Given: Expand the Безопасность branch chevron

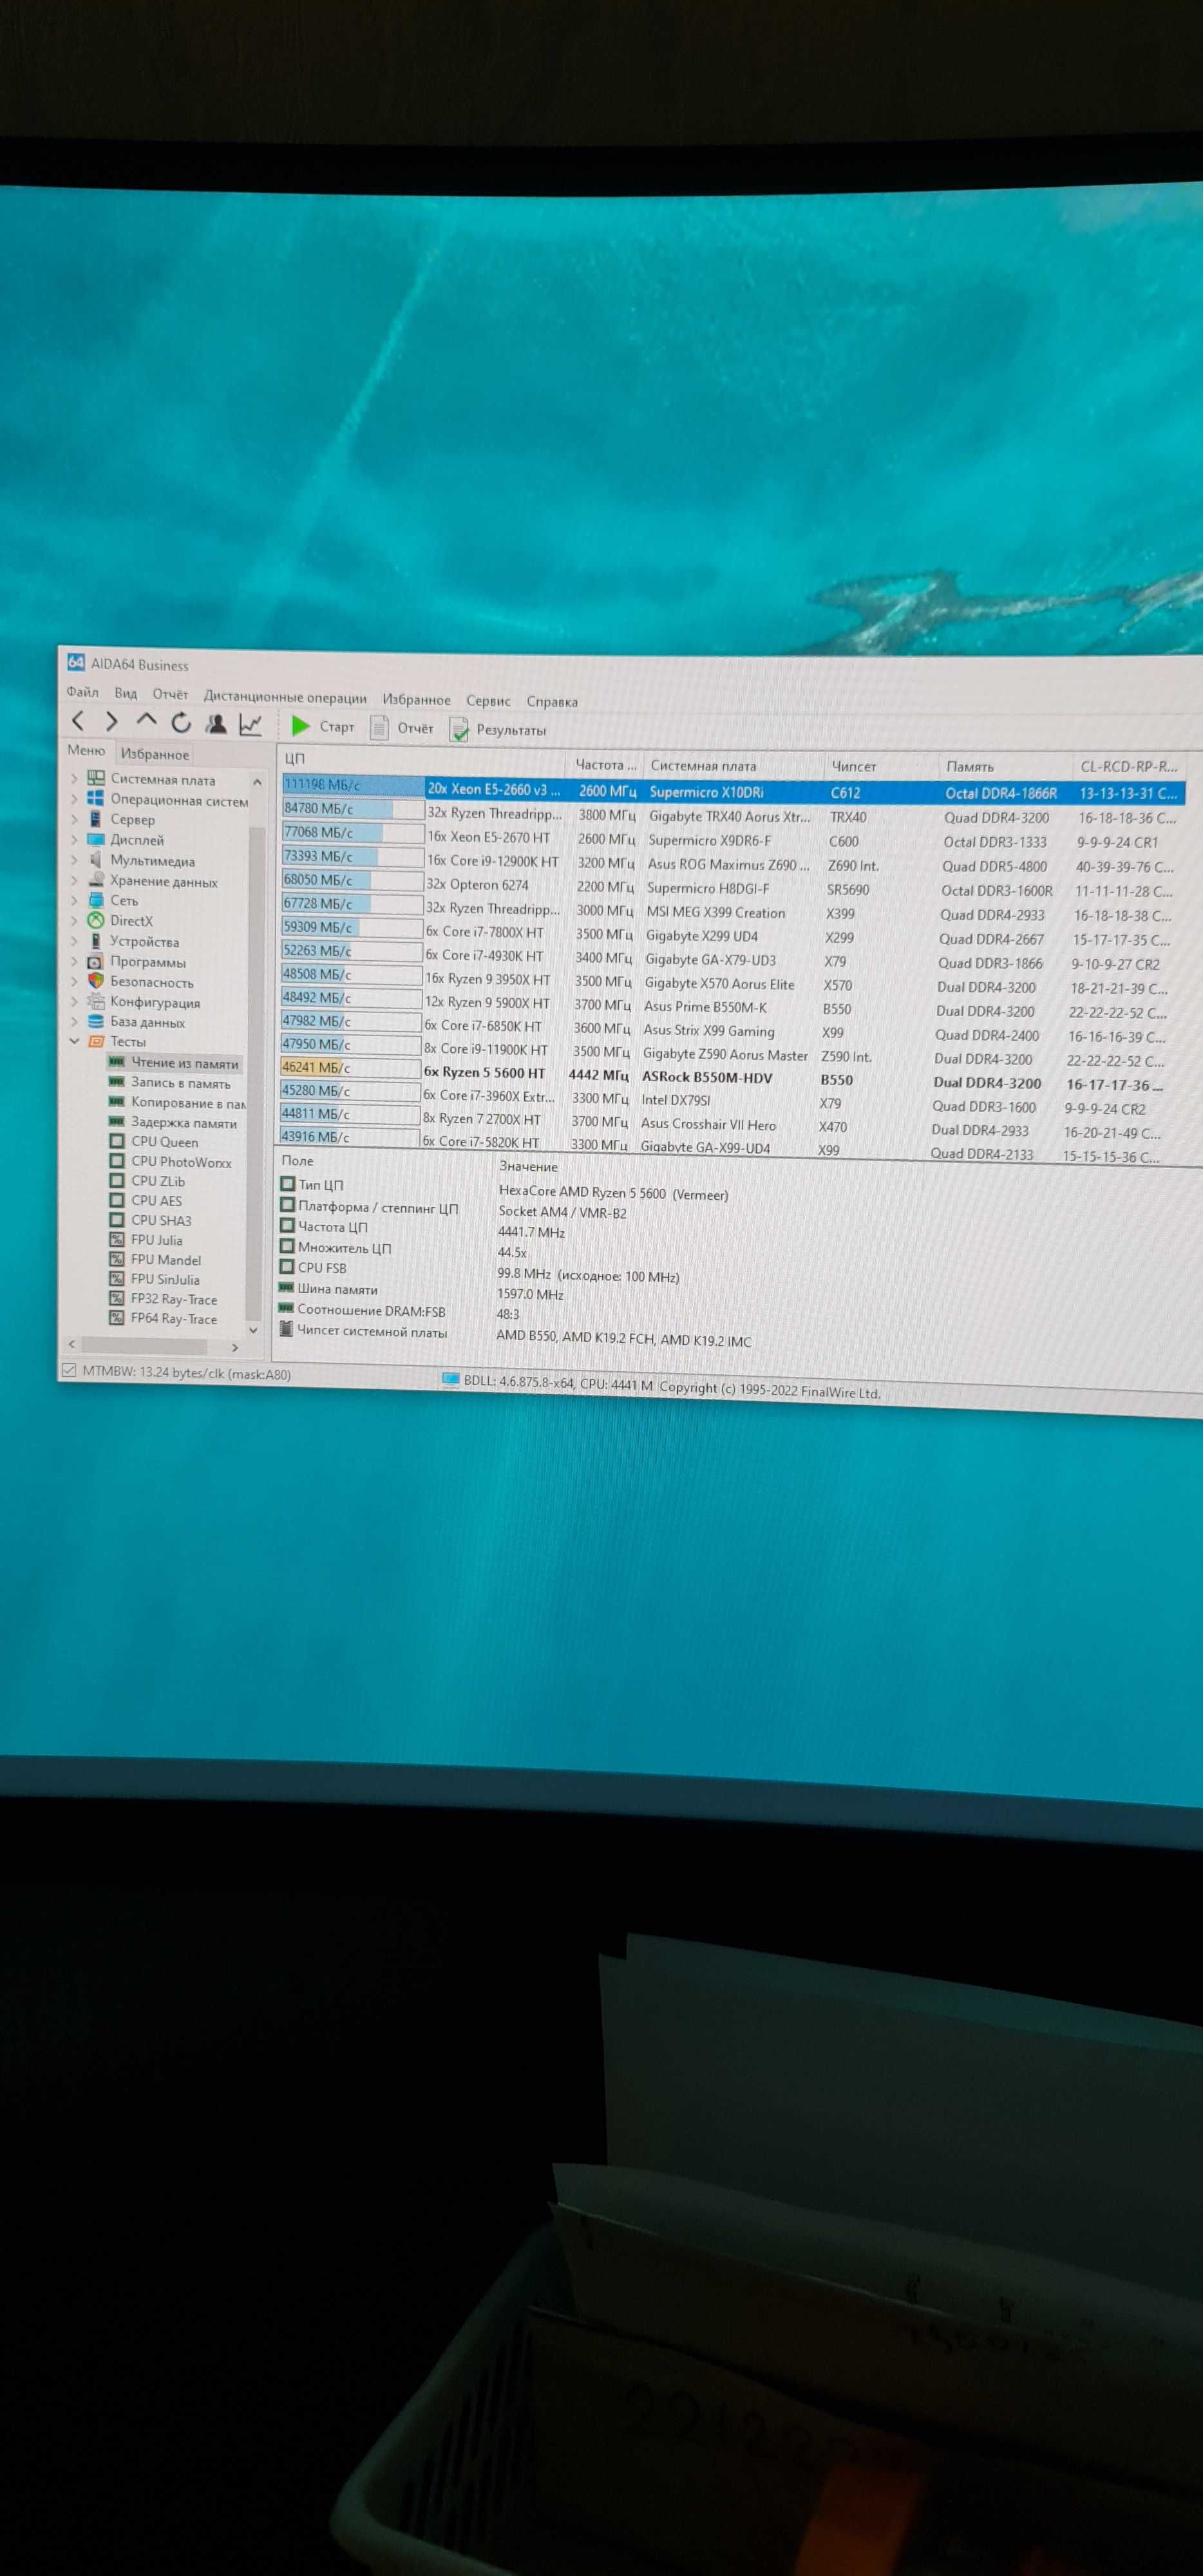Looking at the screenshot, I should [74, 981].
